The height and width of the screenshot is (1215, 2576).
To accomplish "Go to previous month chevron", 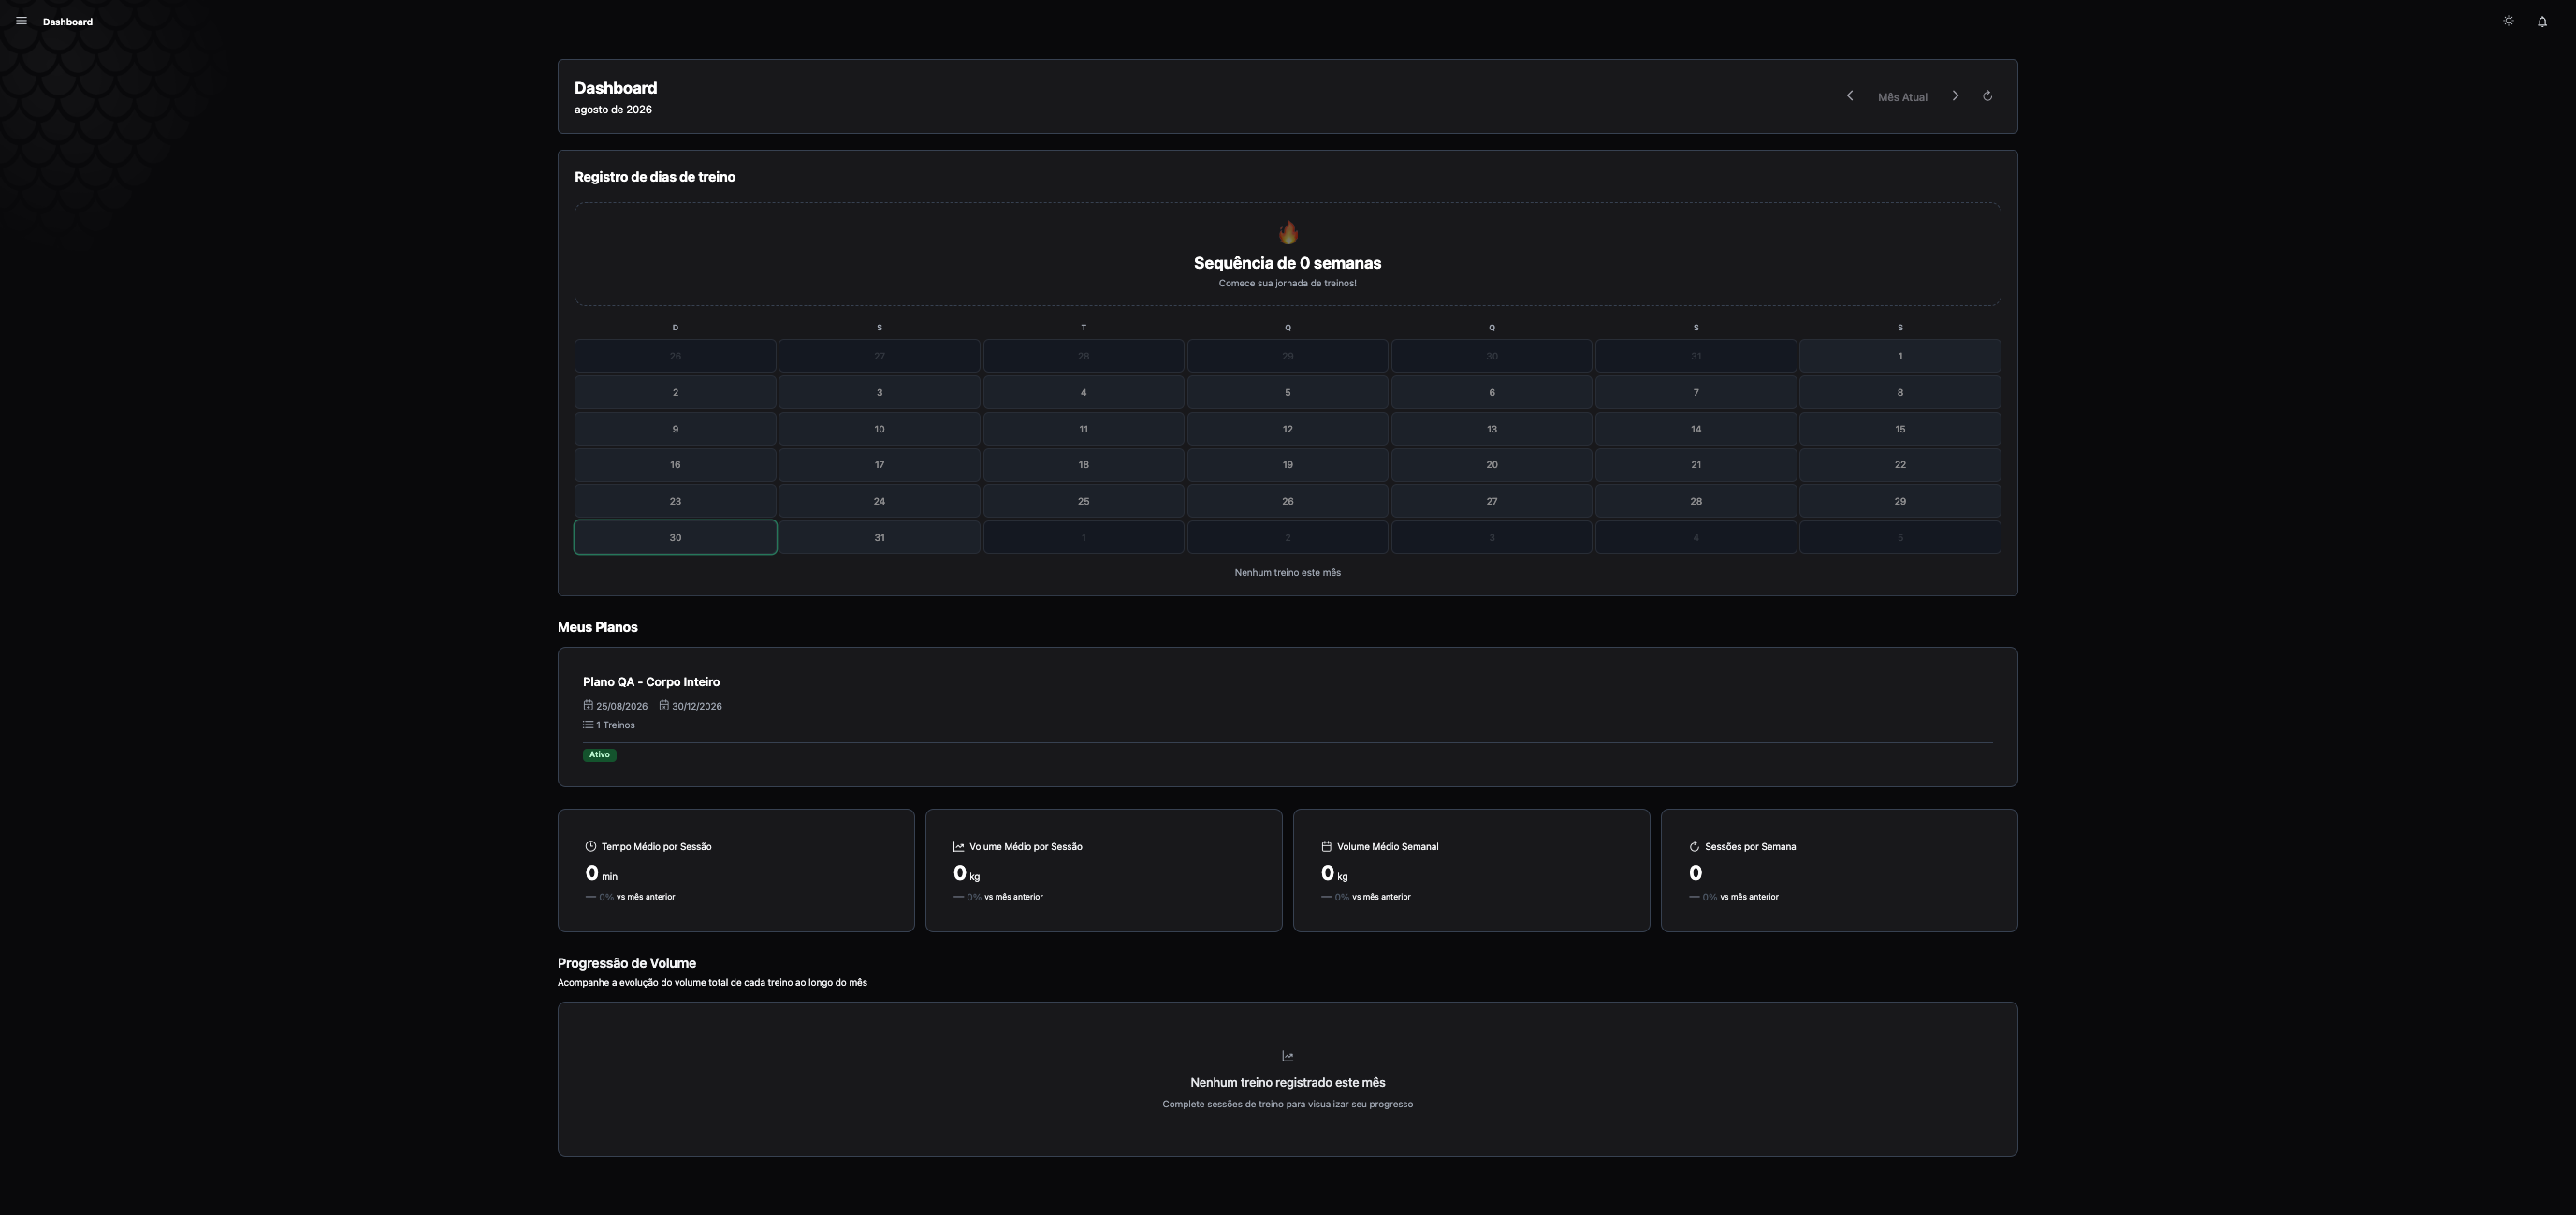I will (x=1849, y=96).
